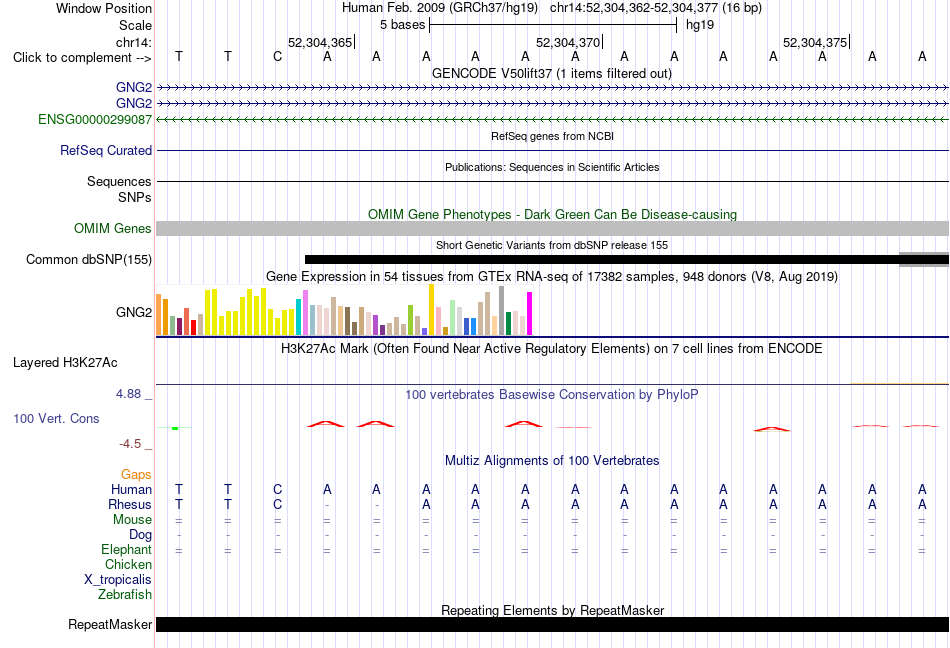Click the black RepeatMasker item bar

[552, 624]
